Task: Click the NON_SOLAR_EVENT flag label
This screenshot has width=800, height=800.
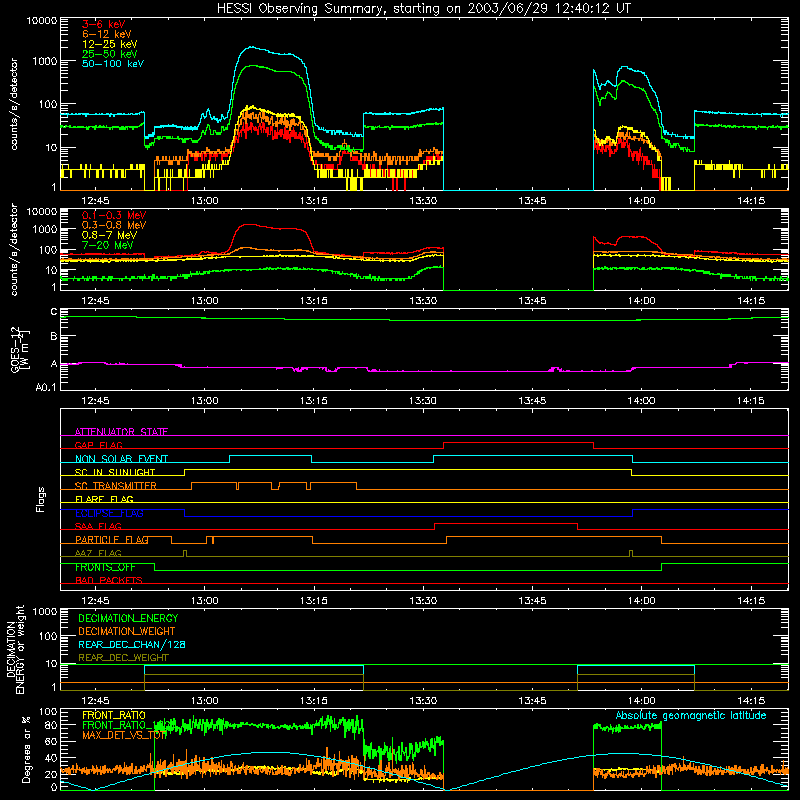Action: [121, 459]
